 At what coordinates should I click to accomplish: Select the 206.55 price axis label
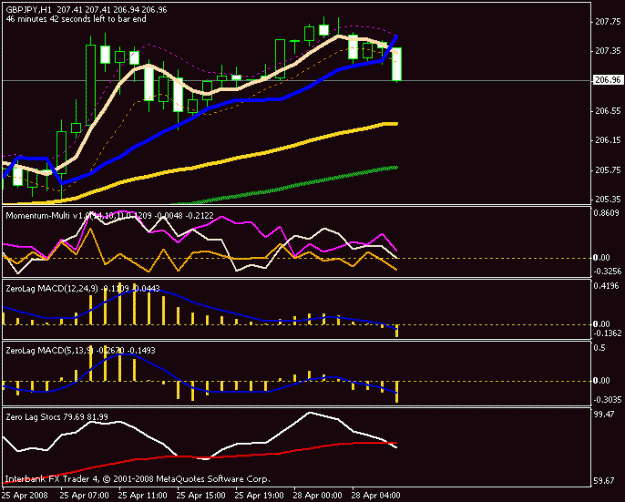[607, 111]
